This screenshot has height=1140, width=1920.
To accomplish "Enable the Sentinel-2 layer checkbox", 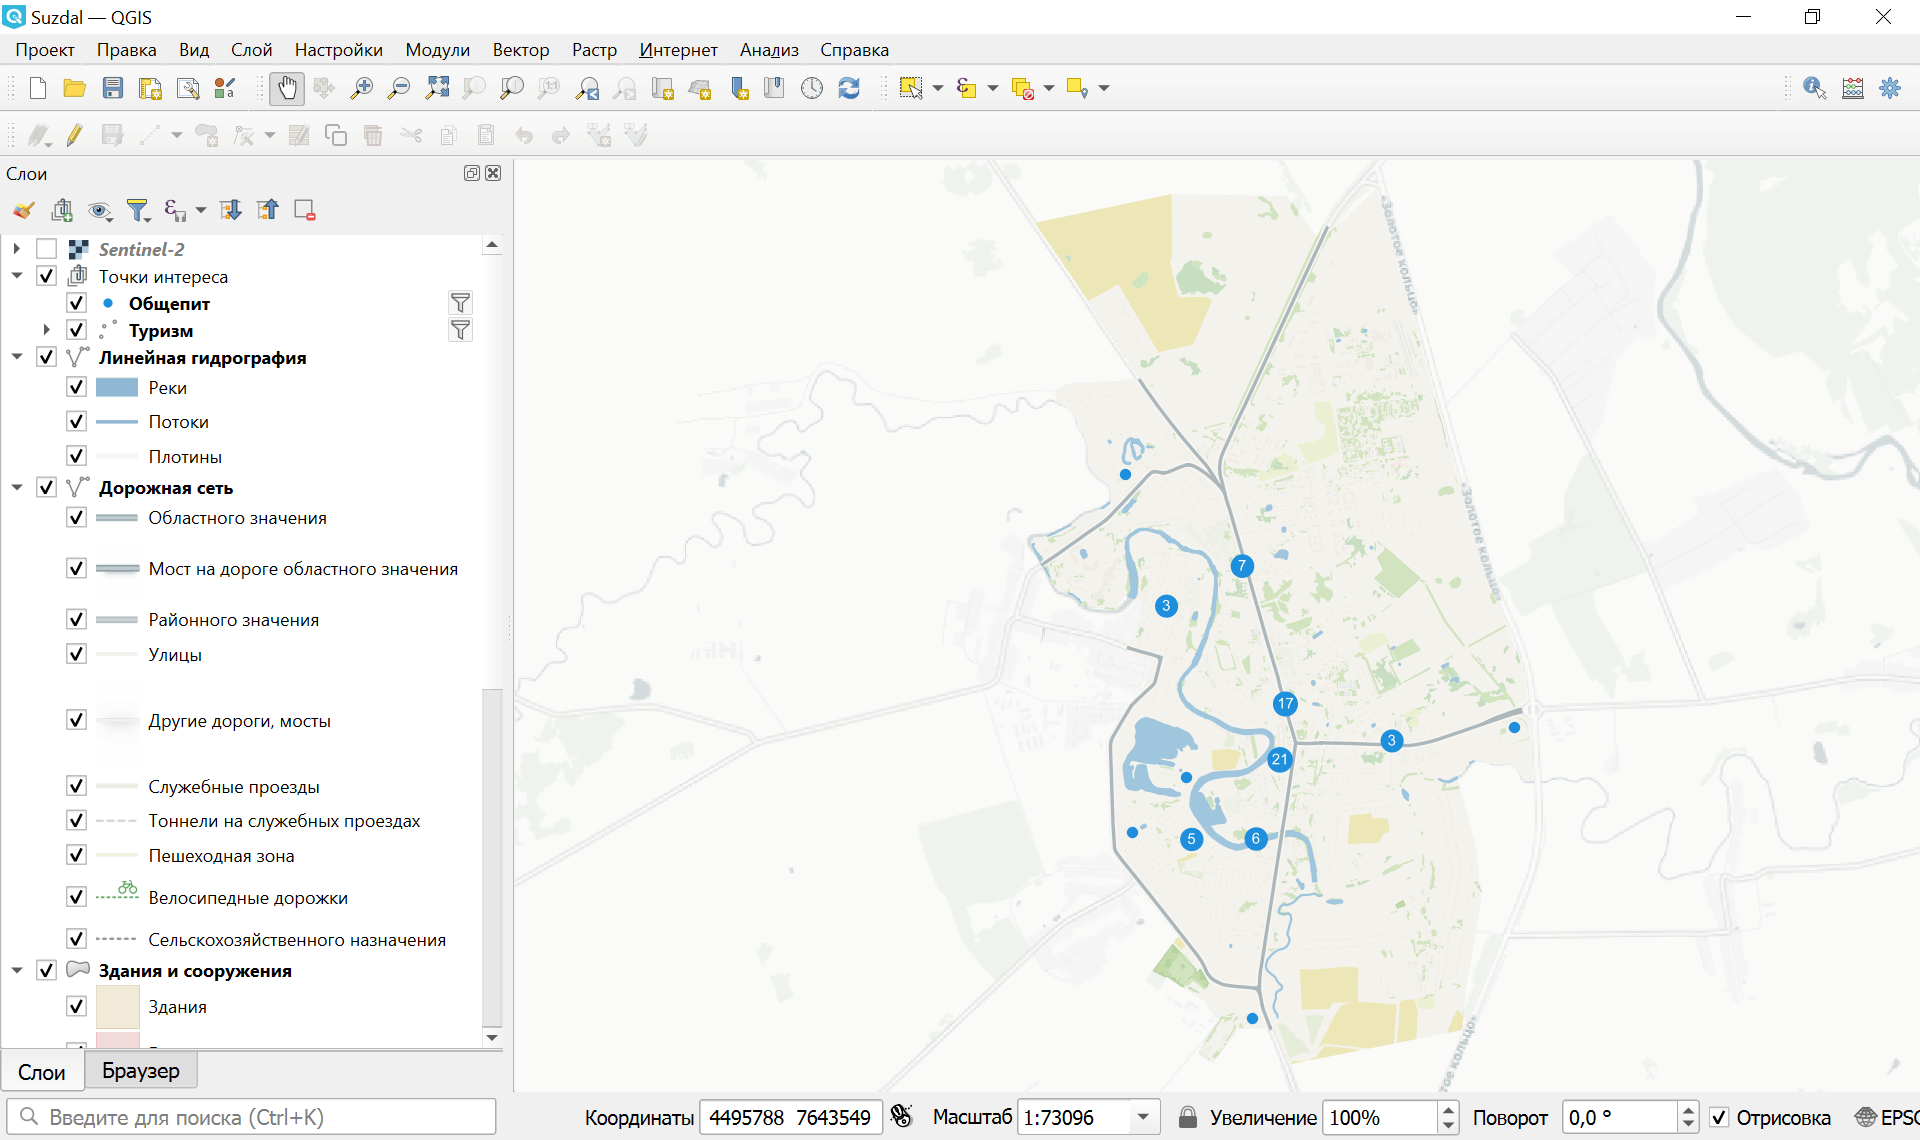I will [46, 249].
